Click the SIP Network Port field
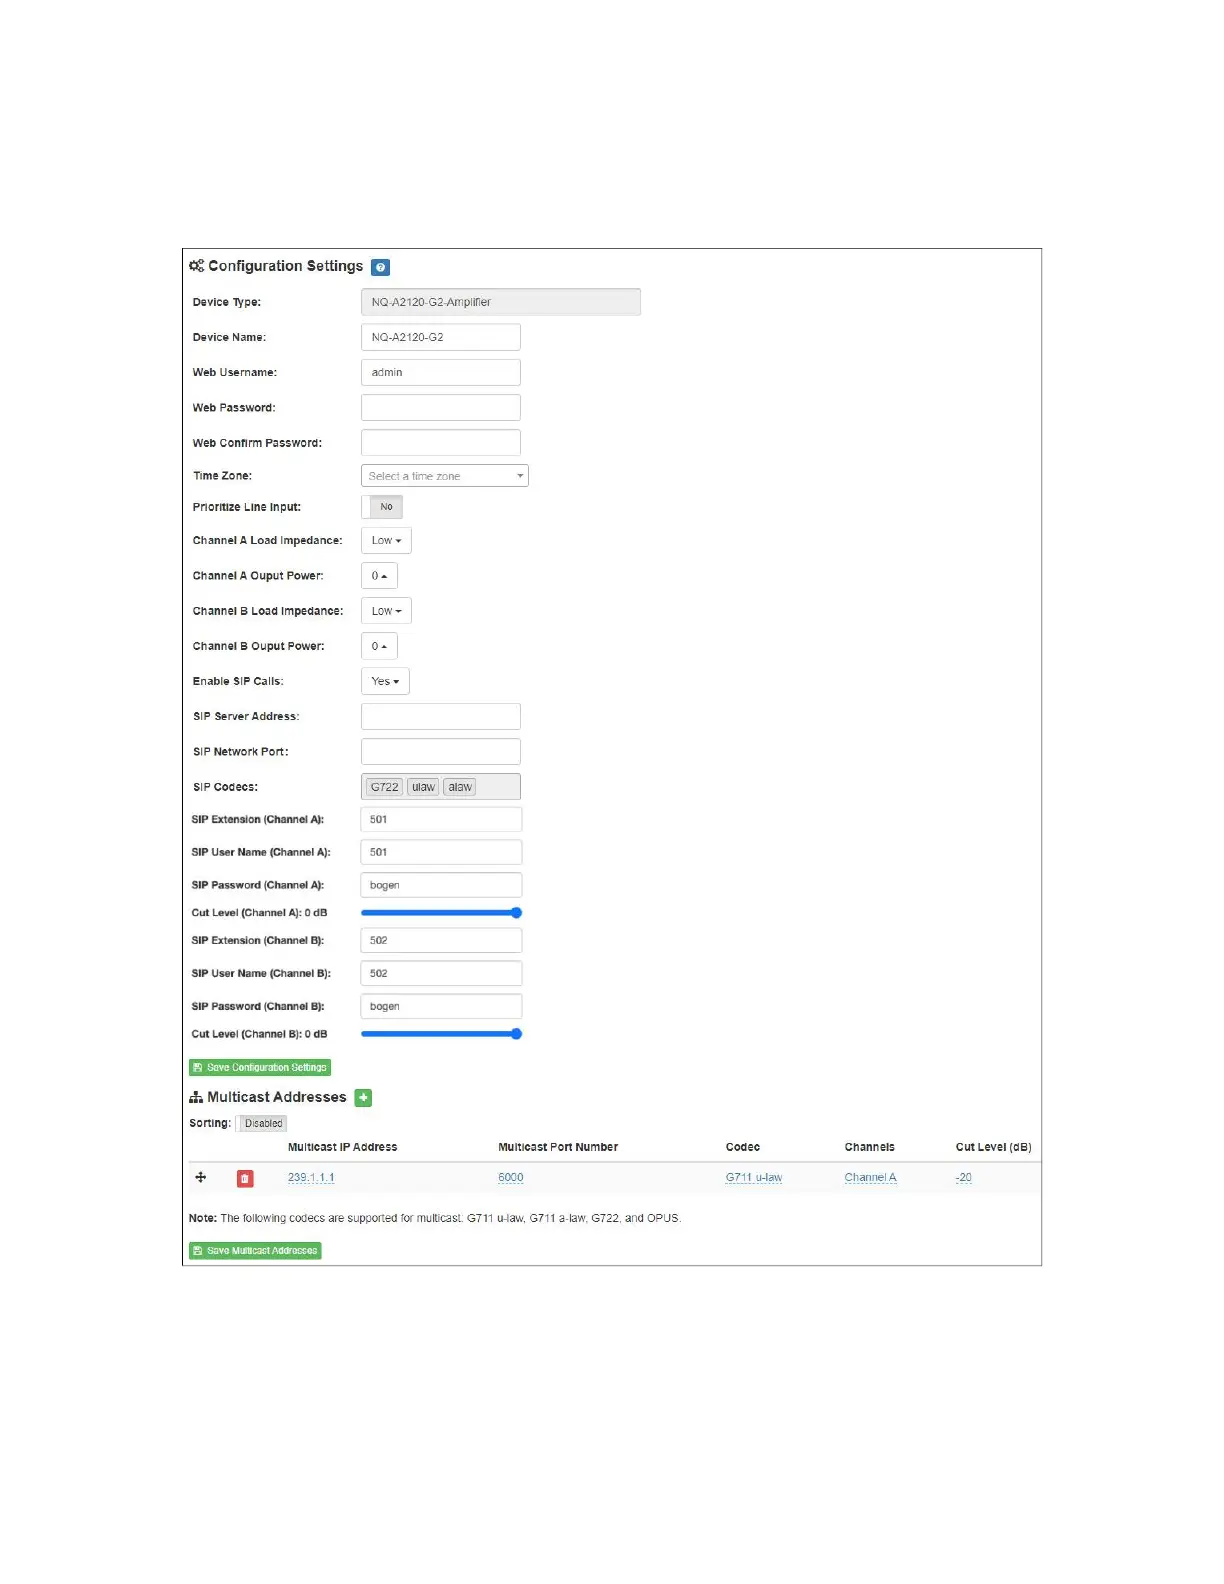This screenshot has height=1584, width=1224. [441, 751]
